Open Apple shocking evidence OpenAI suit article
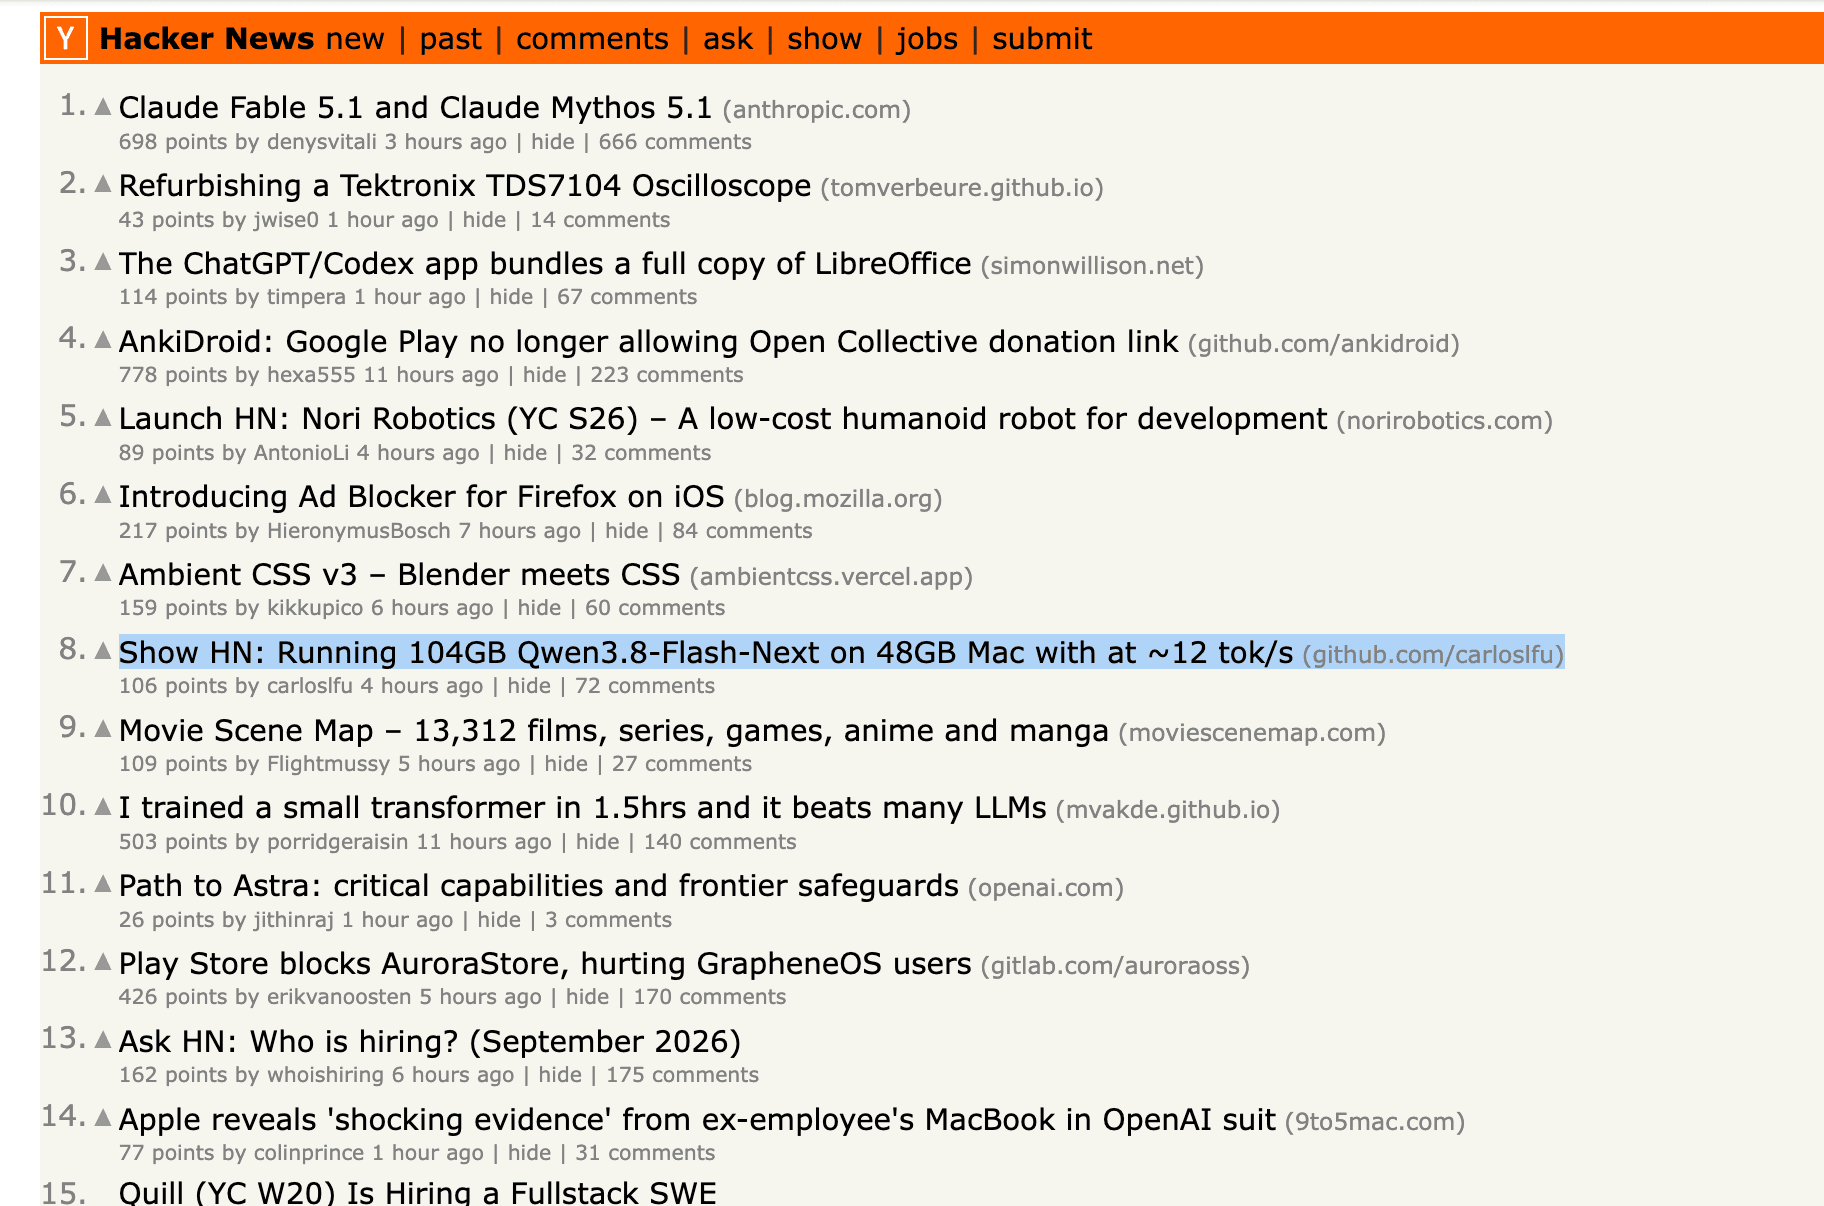This screenshot has height=1206, width=1824. pyautogui.click(x=697, y=1119)
